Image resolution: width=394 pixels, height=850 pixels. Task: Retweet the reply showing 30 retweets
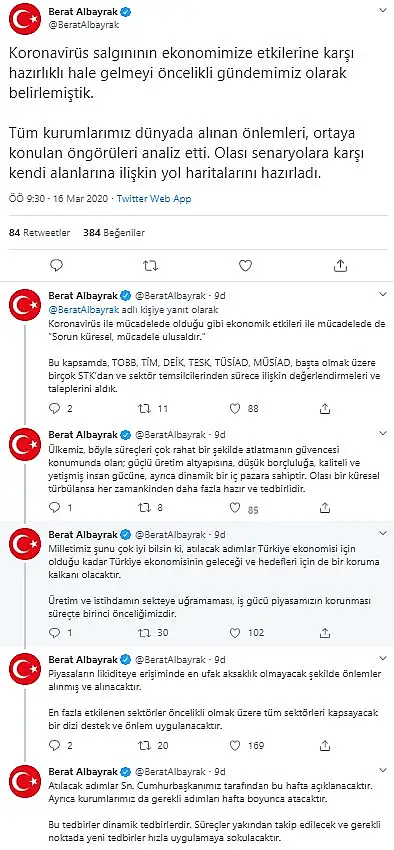145,633
